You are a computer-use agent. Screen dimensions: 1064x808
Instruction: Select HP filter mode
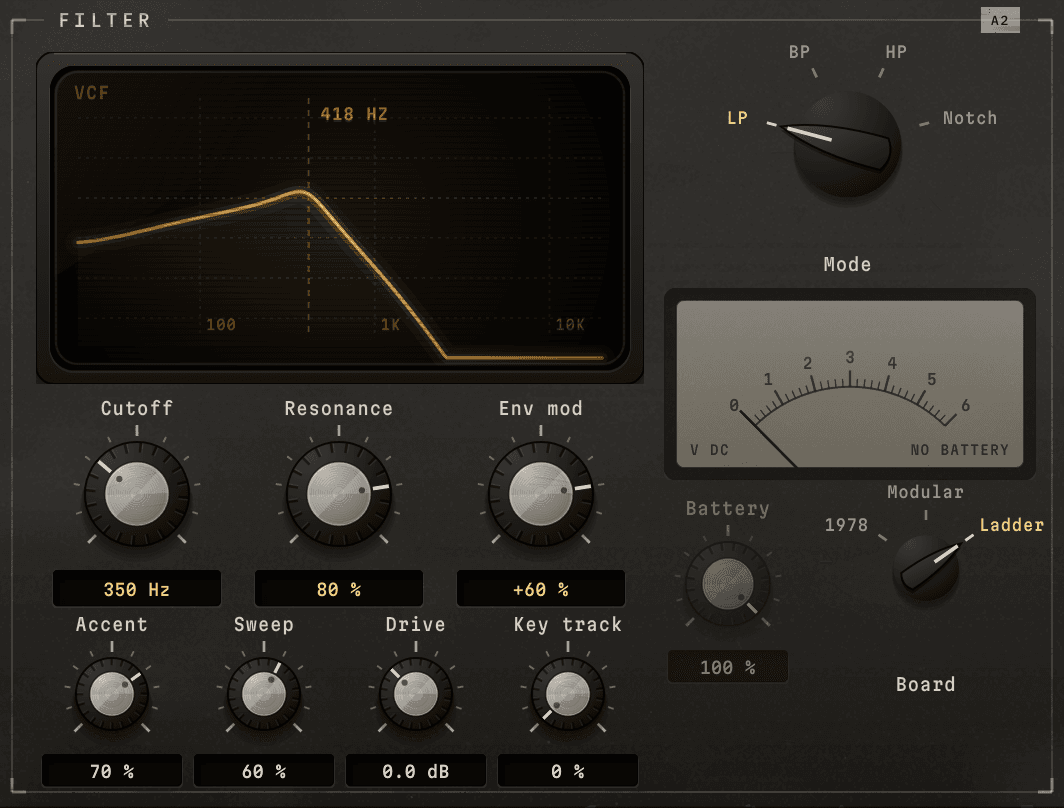(x=896, y=52)
